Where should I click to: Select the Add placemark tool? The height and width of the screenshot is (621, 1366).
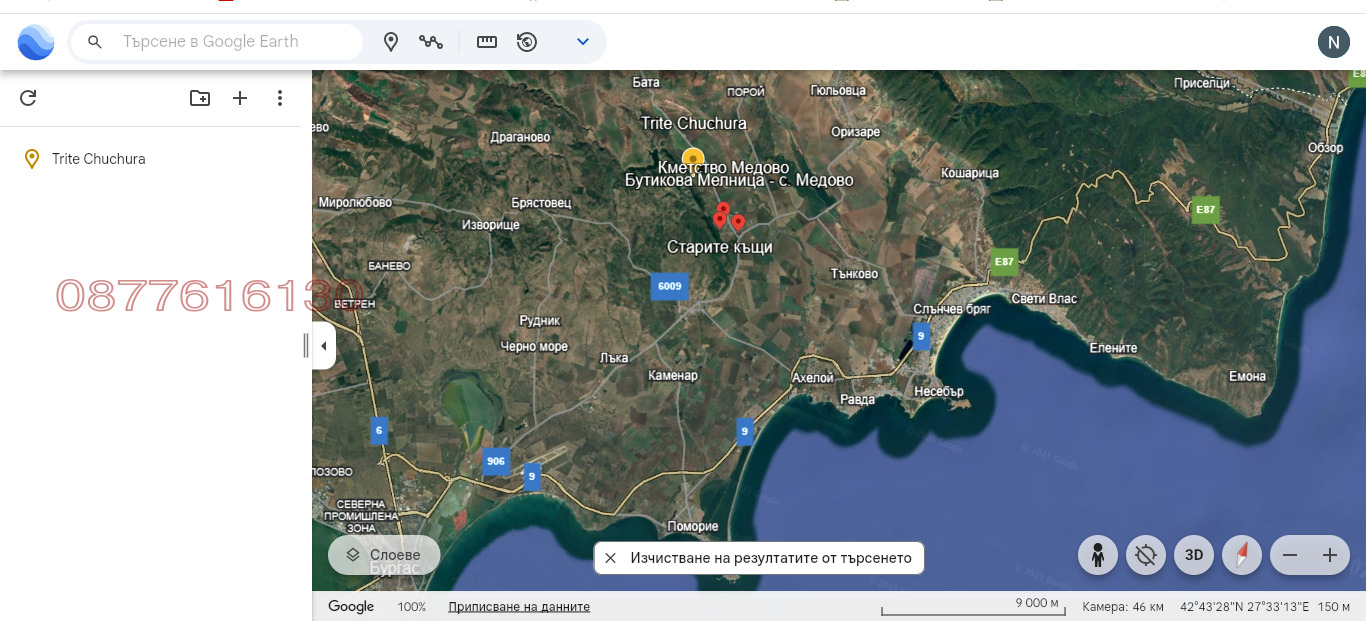click(x=390, y=41)
